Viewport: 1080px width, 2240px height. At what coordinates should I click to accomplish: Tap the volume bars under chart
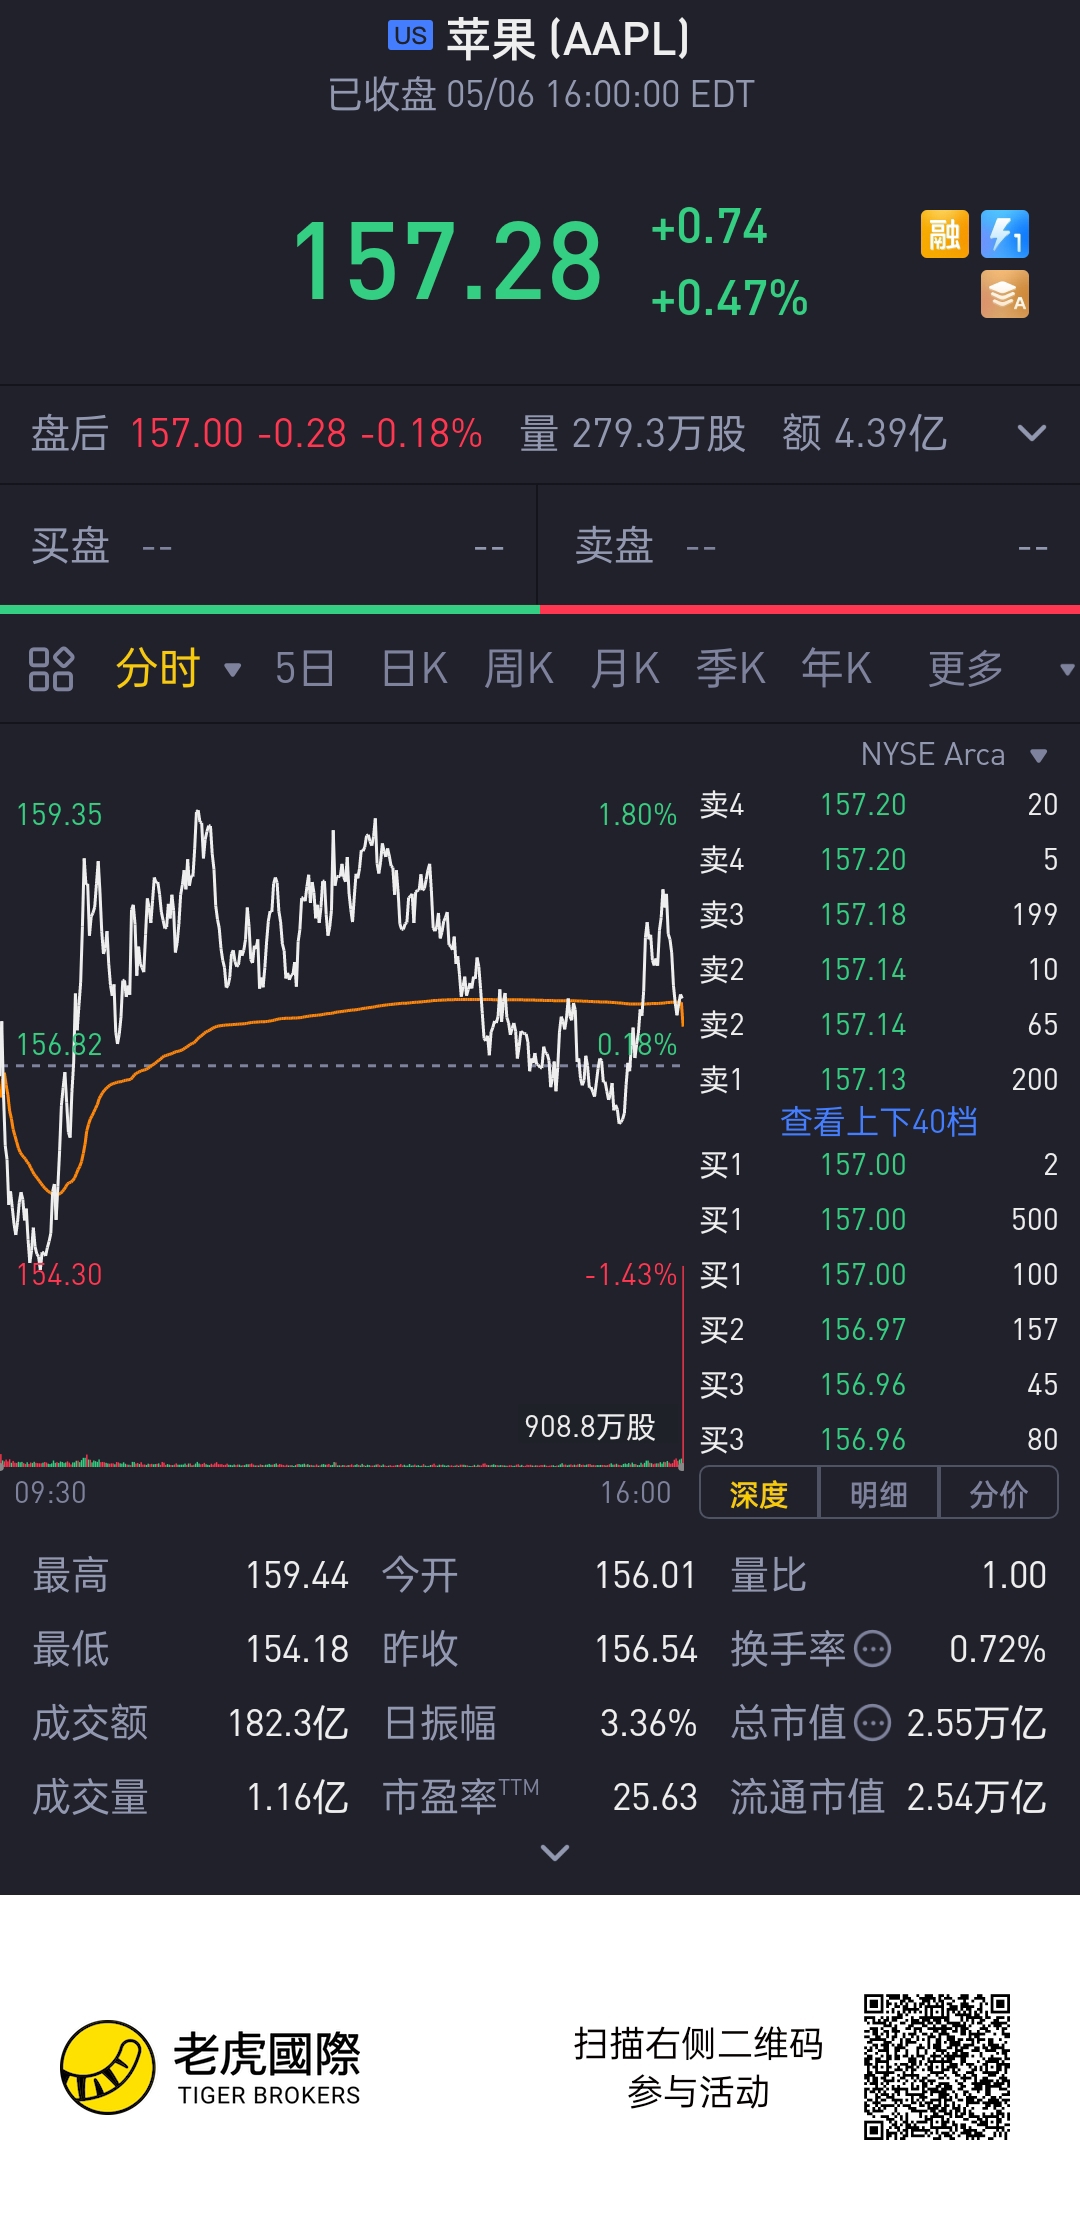point(341,1461)
